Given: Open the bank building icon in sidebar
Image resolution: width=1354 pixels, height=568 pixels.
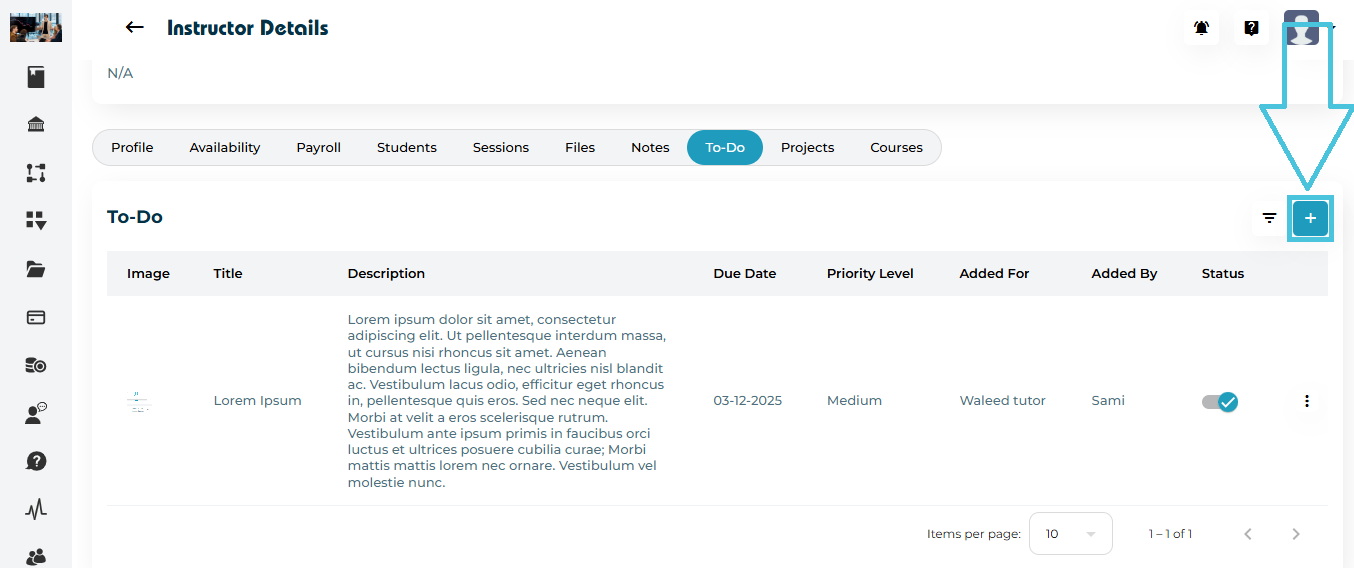Looking at the screenshot, I should (36, 125).
